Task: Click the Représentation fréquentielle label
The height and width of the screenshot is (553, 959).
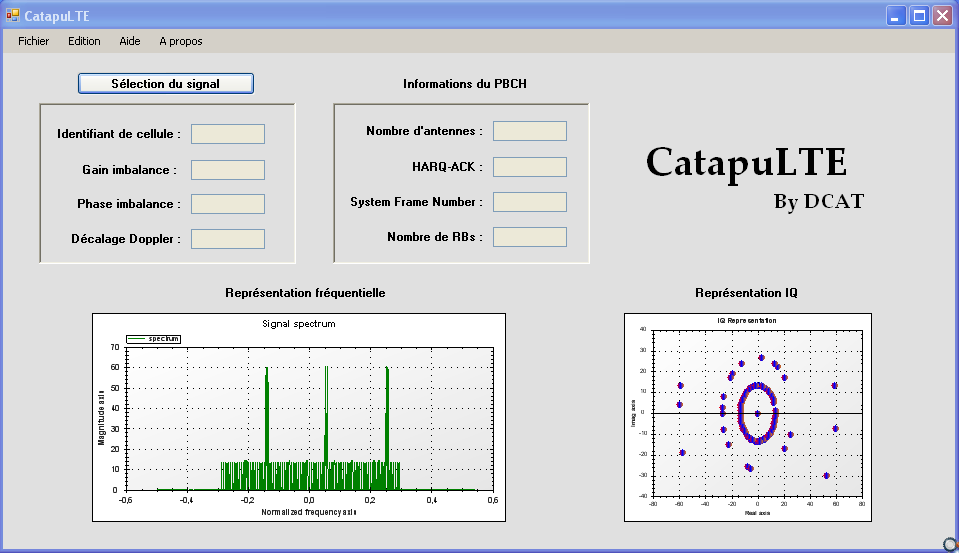Action: point(305,293)
